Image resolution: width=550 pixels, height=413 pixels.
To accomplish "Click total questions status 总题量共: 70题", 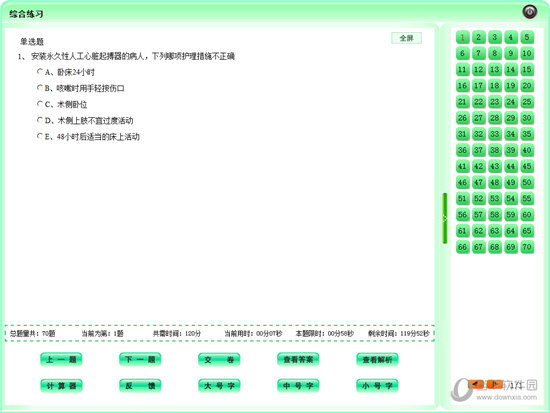I will click(x=32, y=333).
